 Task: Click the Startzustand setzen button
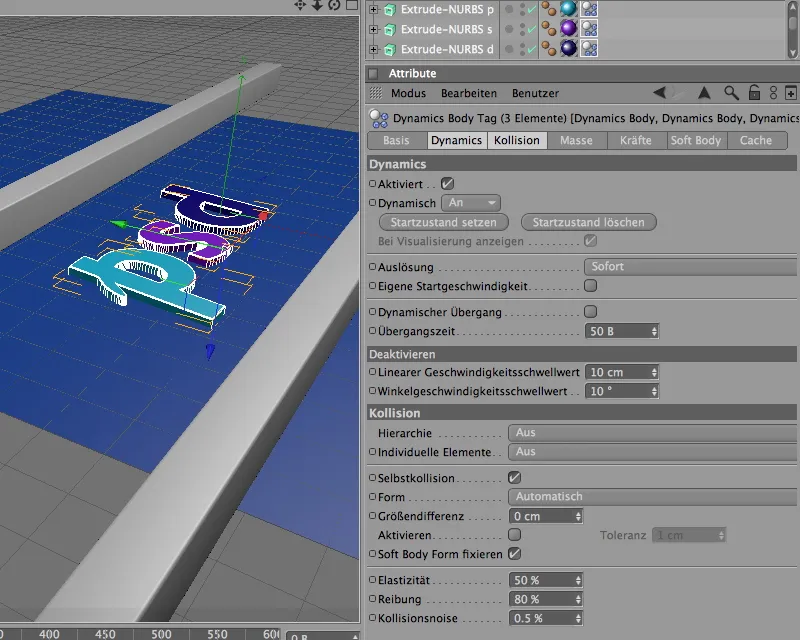444,222
